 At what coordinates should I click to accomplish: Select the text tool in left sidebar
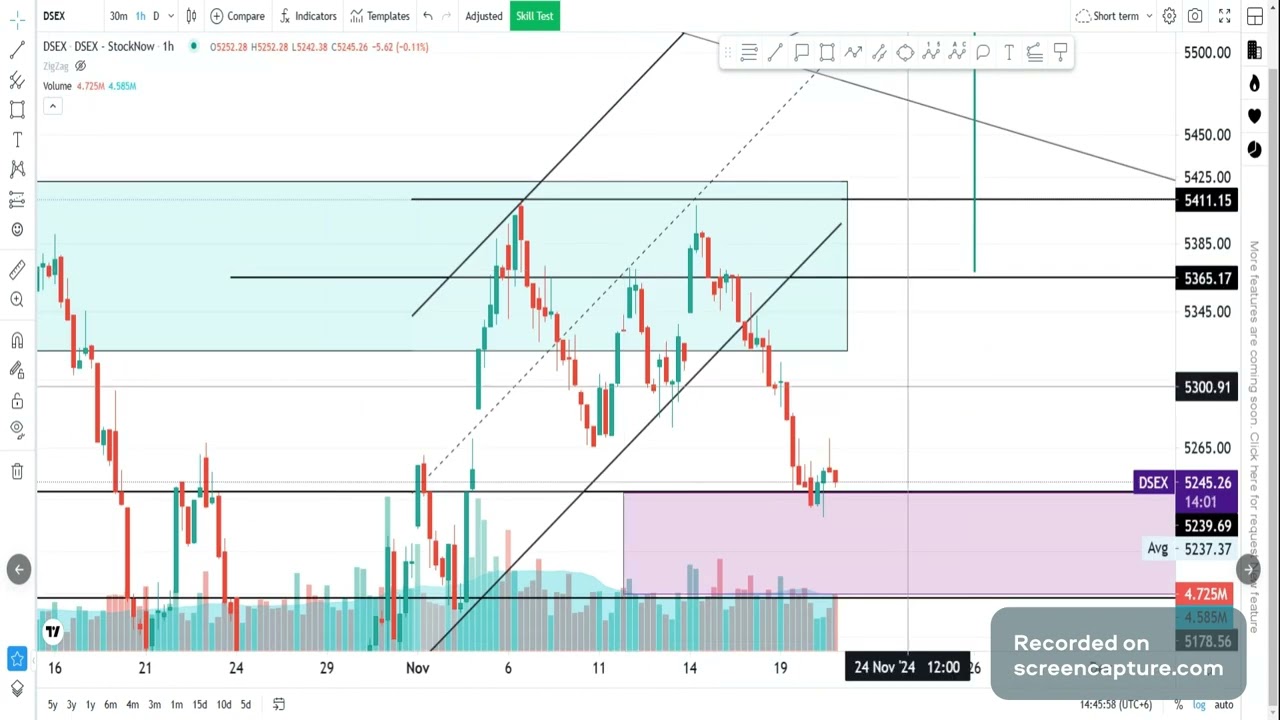click(x=17, y=139)
